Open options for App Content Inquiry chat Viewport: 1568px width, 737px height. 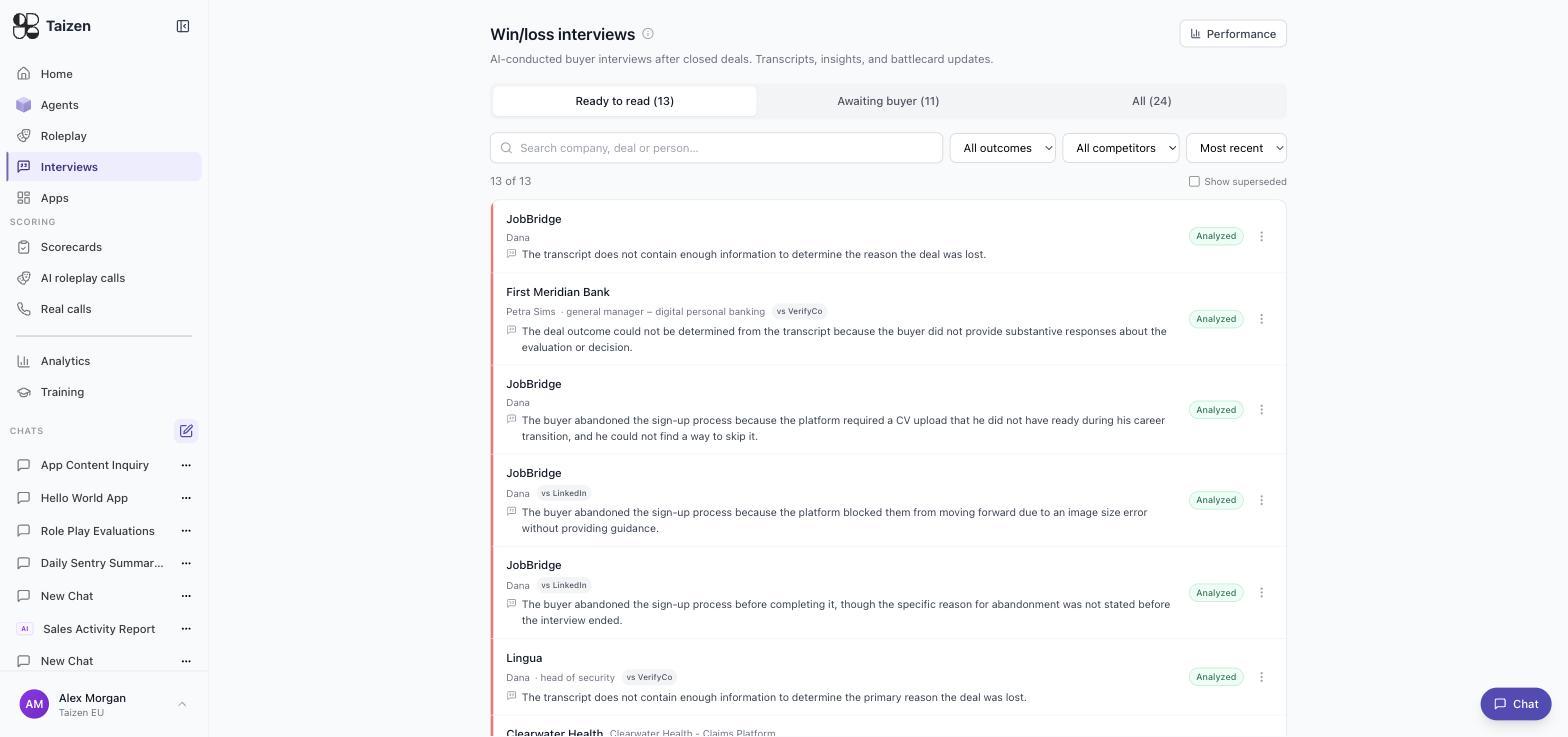(186, 465)
